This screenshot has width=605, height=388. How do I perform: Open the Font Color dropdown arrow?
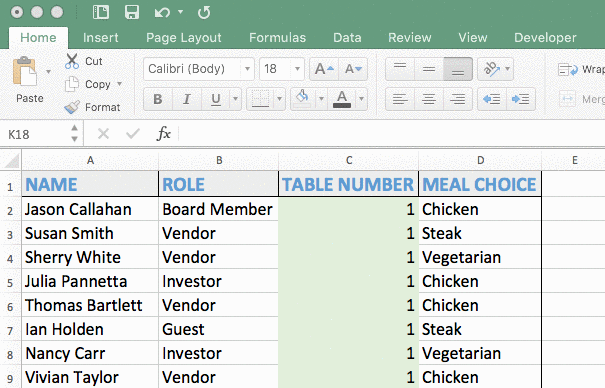point(361,99)
